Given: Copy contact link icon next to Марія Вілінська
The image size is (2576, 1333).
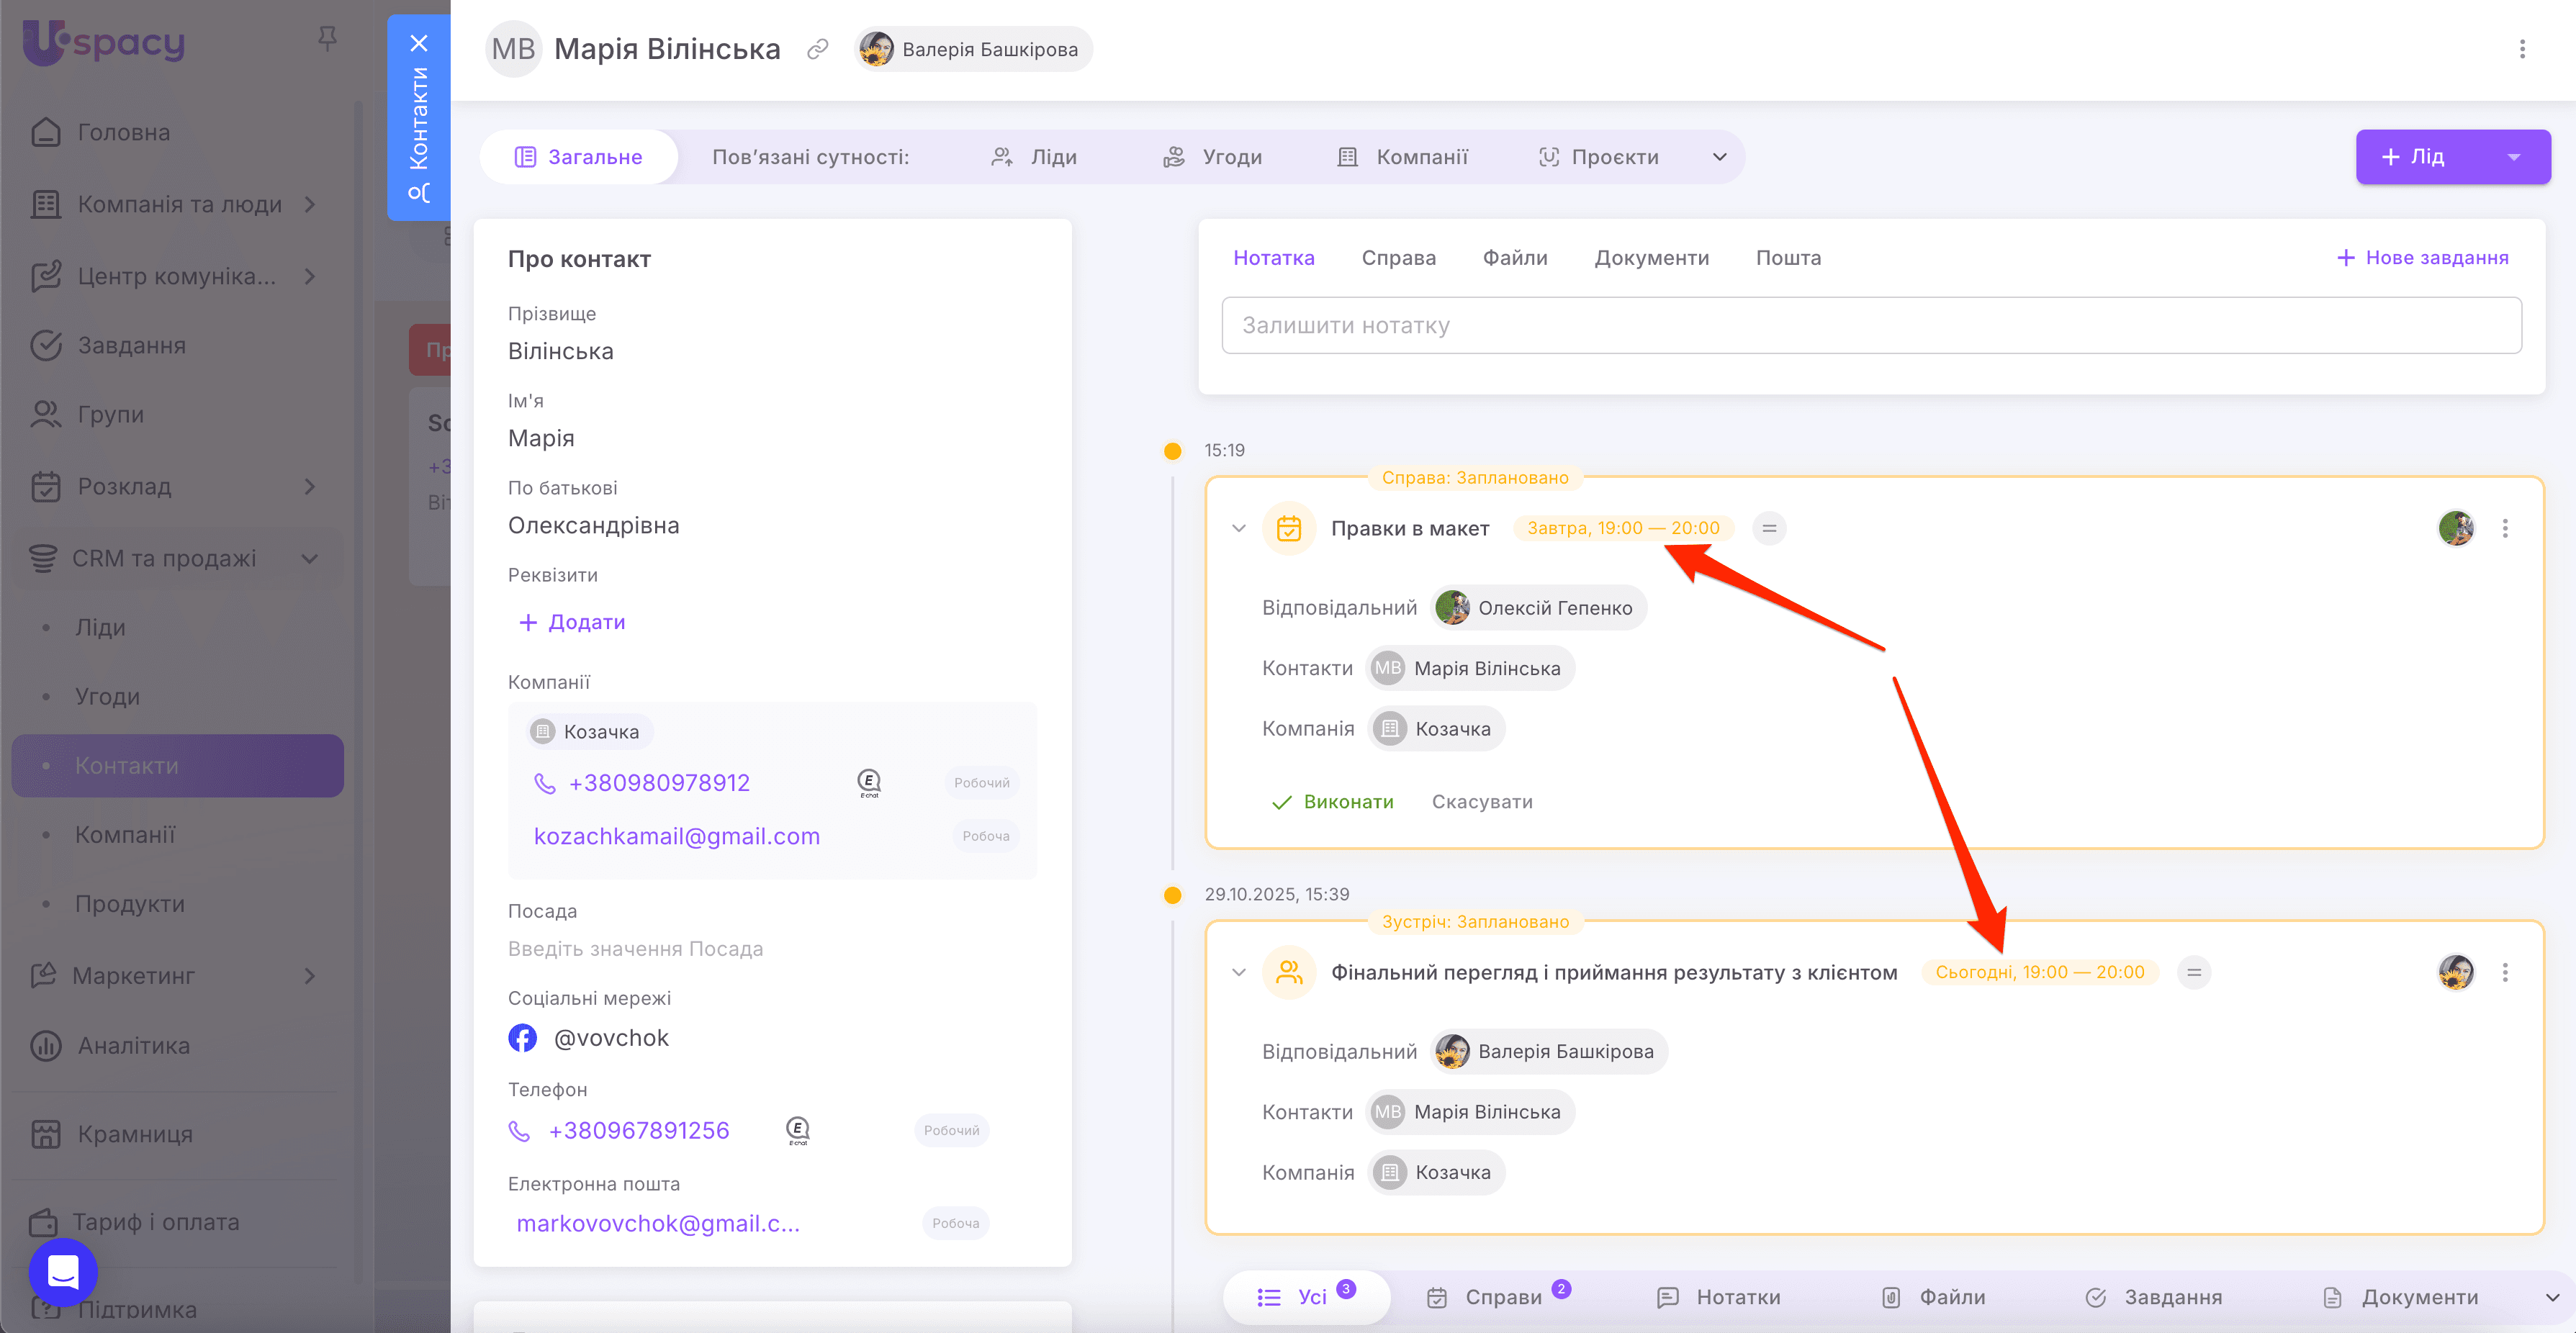Looking at the screenshot, I should click(818, 49).
